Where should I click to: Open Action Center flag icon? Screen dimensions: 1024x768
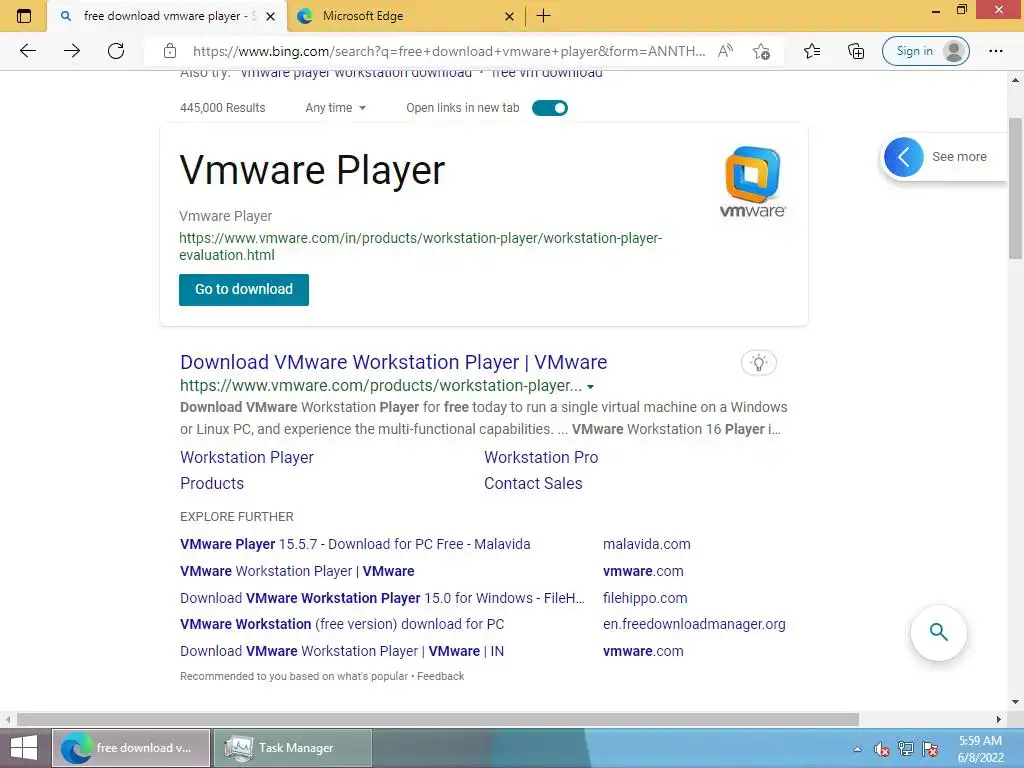930,749
